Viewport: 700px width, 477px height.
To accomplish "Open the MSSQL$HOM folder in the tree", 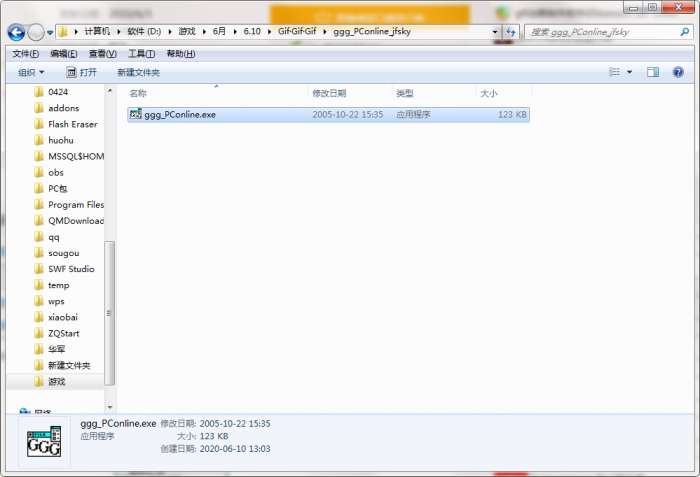I will (76, 156).
